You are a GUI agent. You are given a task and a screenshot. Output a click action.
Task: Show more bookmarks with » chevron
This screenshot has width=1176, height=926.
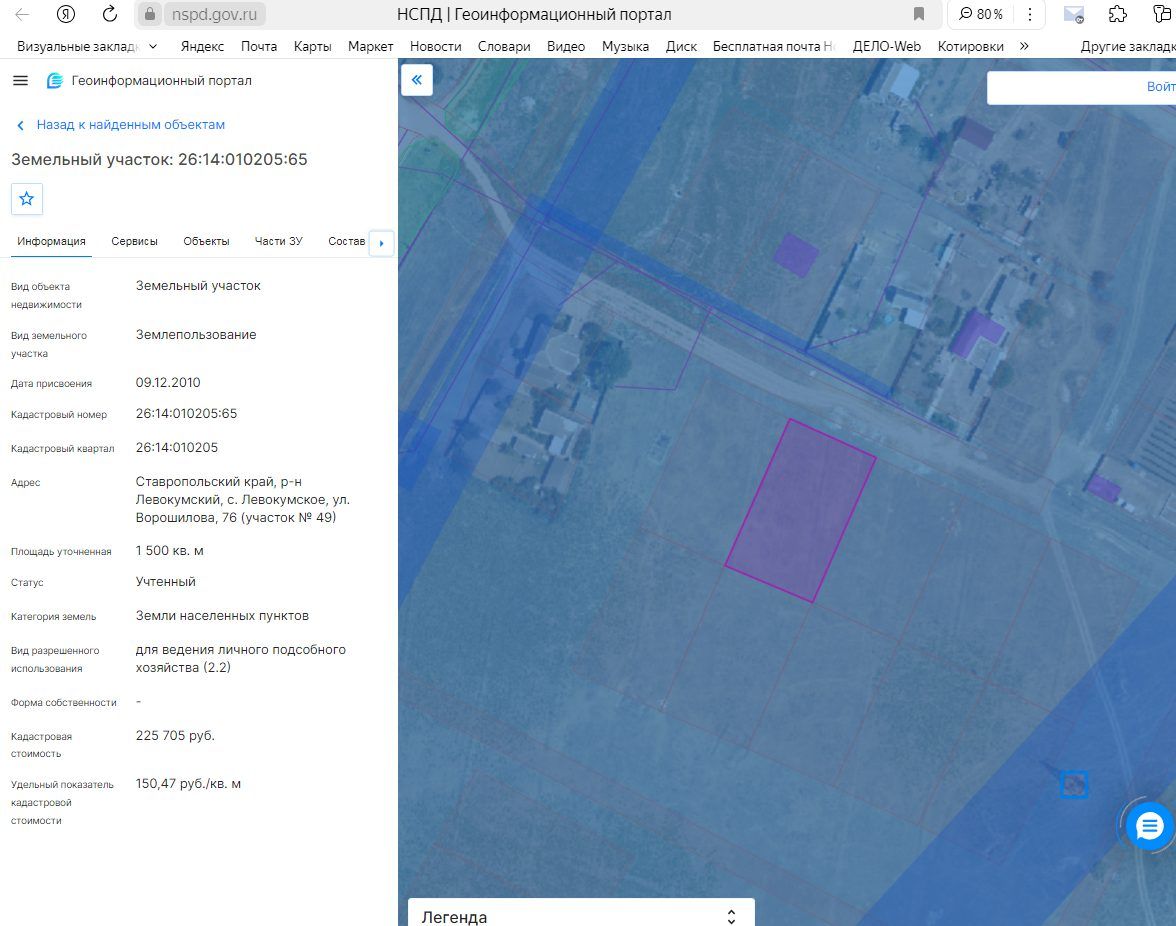pyautogui.click(x=1024, y=46)
